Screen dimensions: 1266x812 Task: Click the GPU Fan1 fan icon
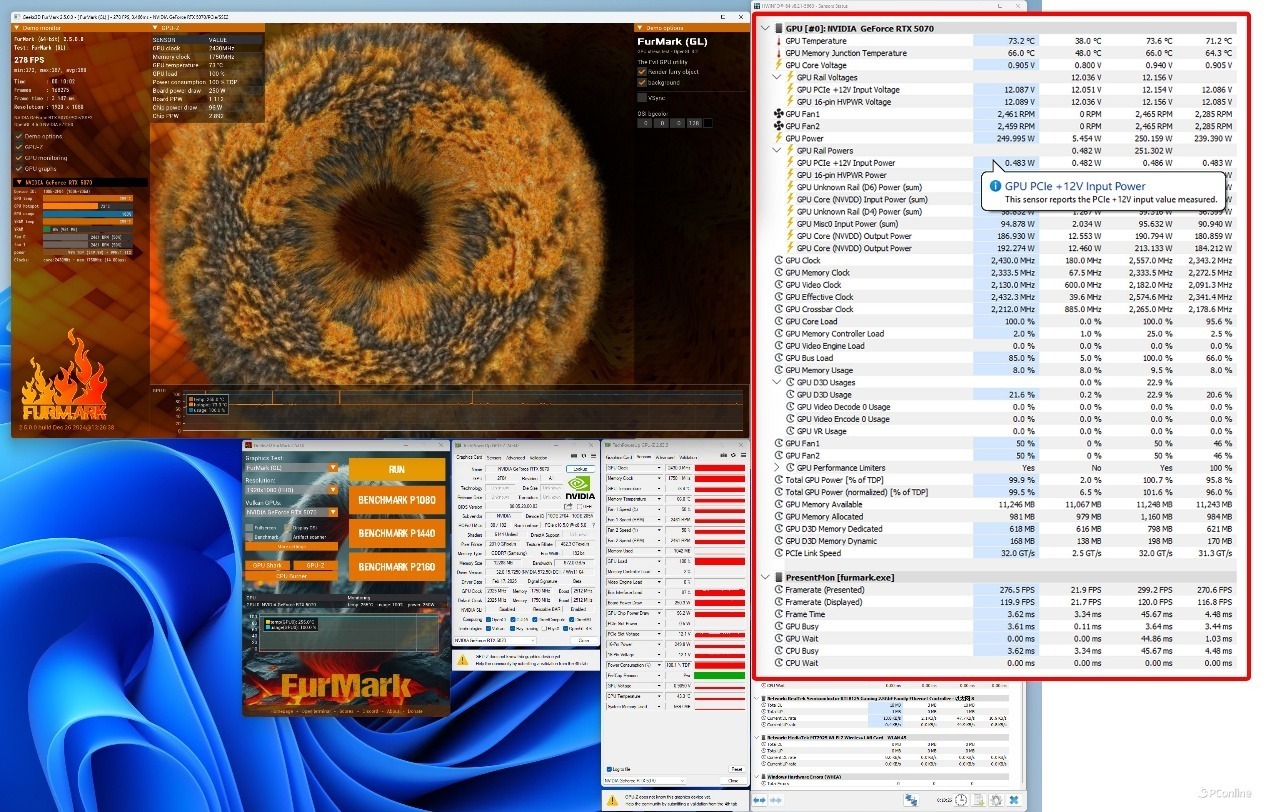[x=779, y=114]
